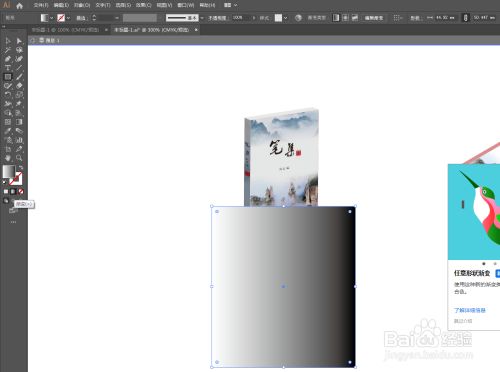This screenshot has width=500, height=372.
Task: Adjust stroke weight stepper arrows
Action: point(94,18)
